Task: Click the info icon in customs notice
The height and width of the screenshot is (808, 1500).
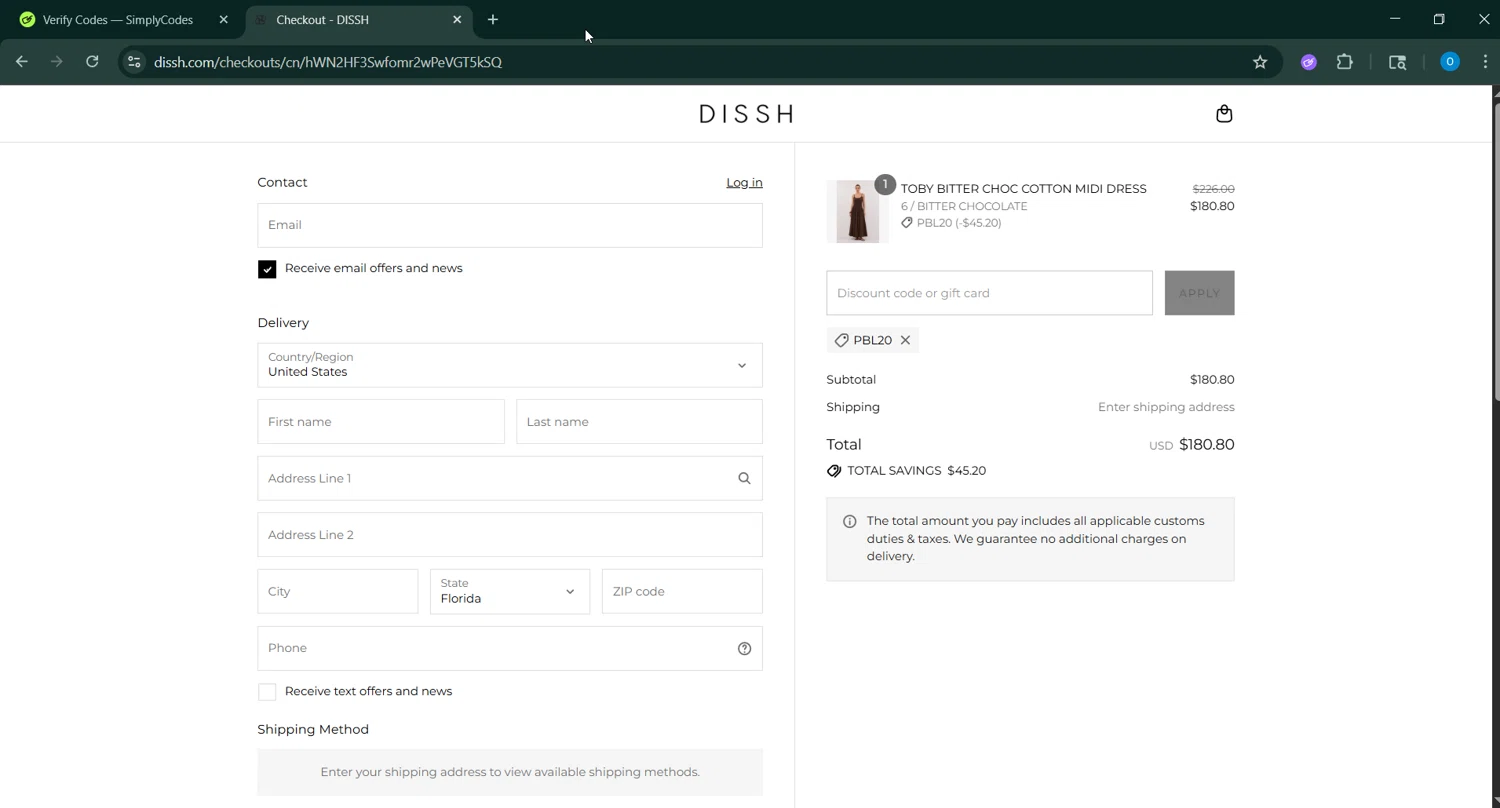Action: (x=849, y=521)
